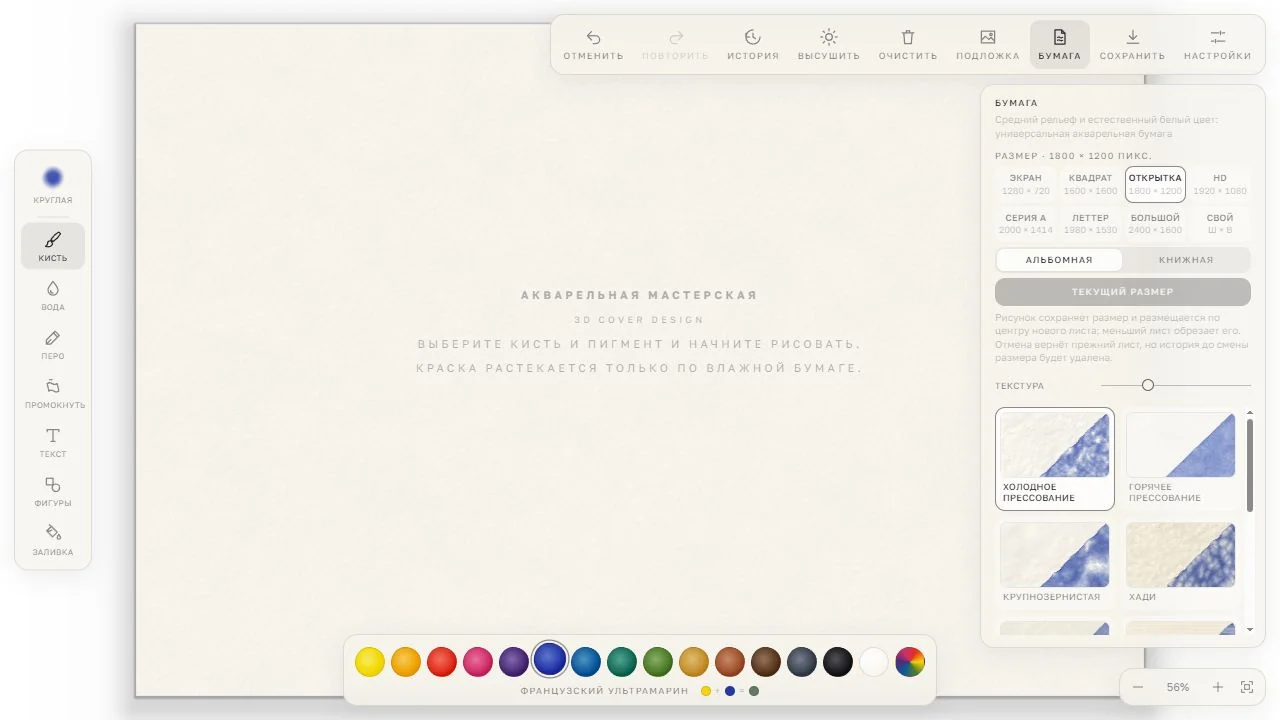The width and height of the screenshot is (1280, 720).
Task: Fit canvas to screen icon
Action: click(1247, 687)
